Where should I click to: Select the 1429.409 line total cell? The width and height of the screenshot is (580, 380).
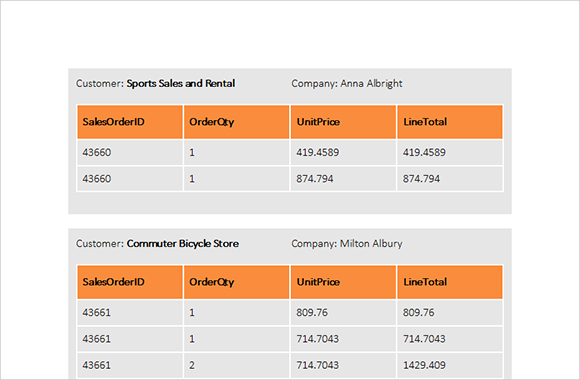tap(450, 365)
